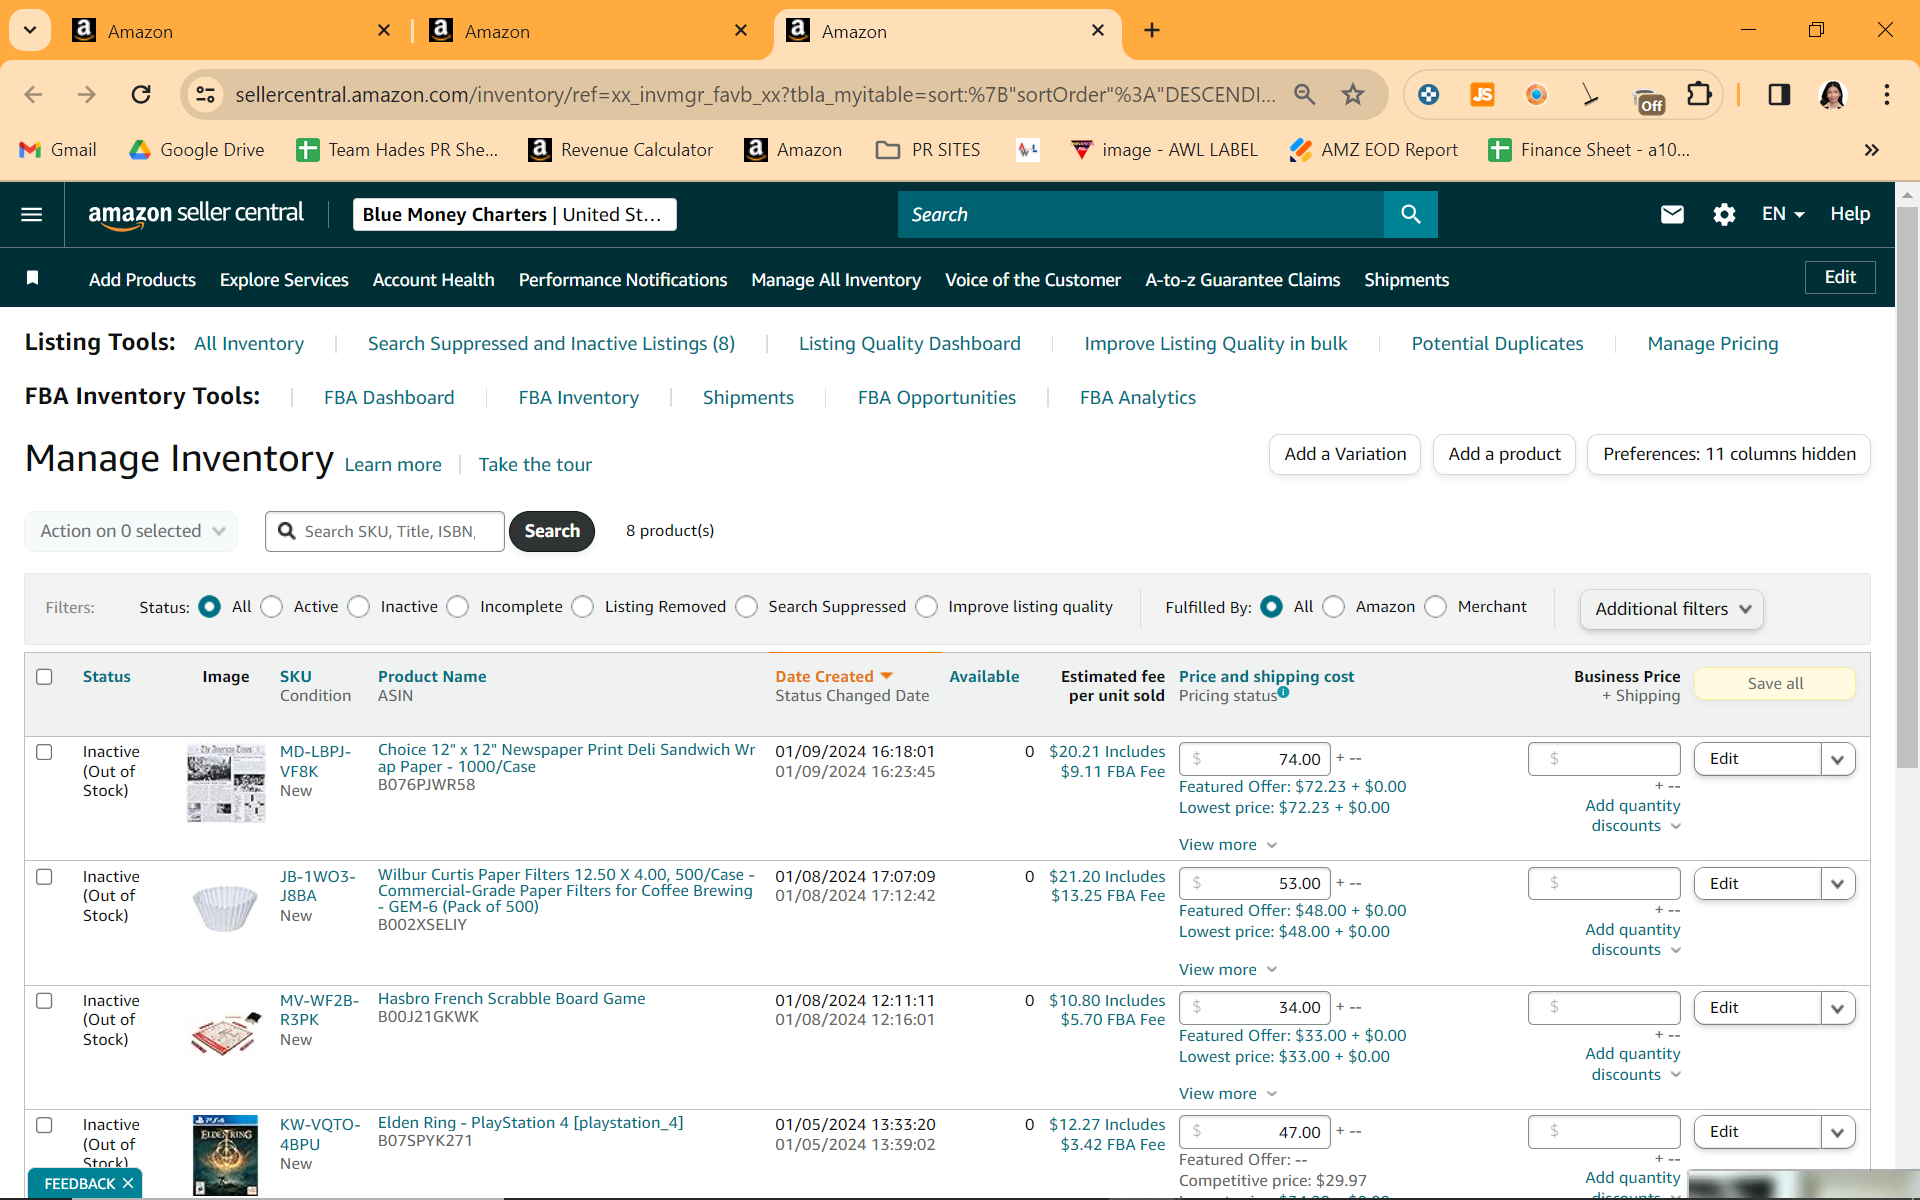Open the tab search chevron in Chrome
Viewport: 1920px width, 1200px height.
pyautogui.click(x=30, y=30)
